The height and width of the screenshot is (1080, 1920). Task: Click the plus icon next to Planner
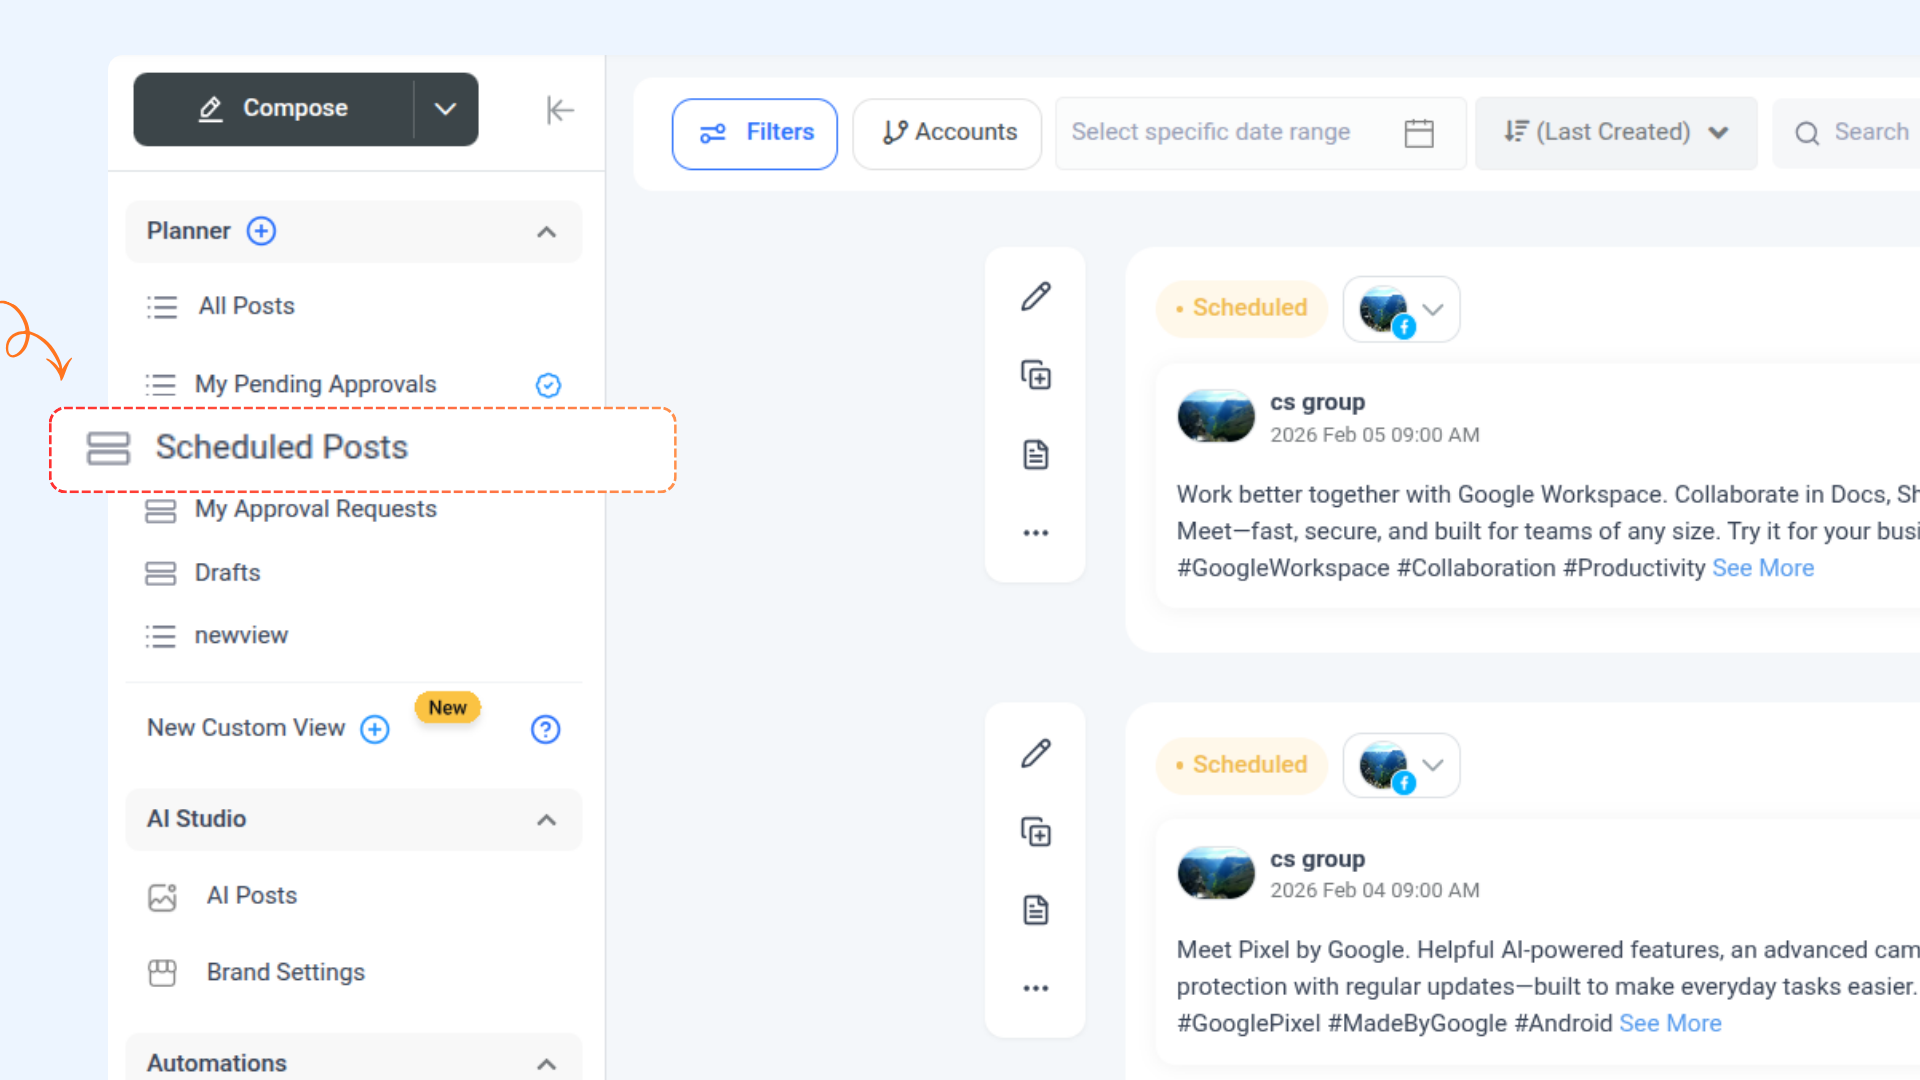(261, 231)
